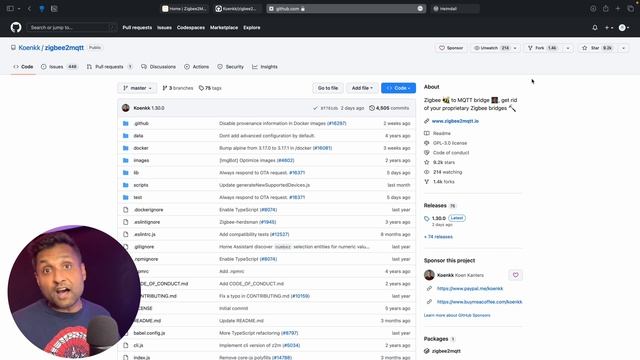Star the repository
Image resolution: width=640 pixels, height=360 pixels.
(598, 48)
